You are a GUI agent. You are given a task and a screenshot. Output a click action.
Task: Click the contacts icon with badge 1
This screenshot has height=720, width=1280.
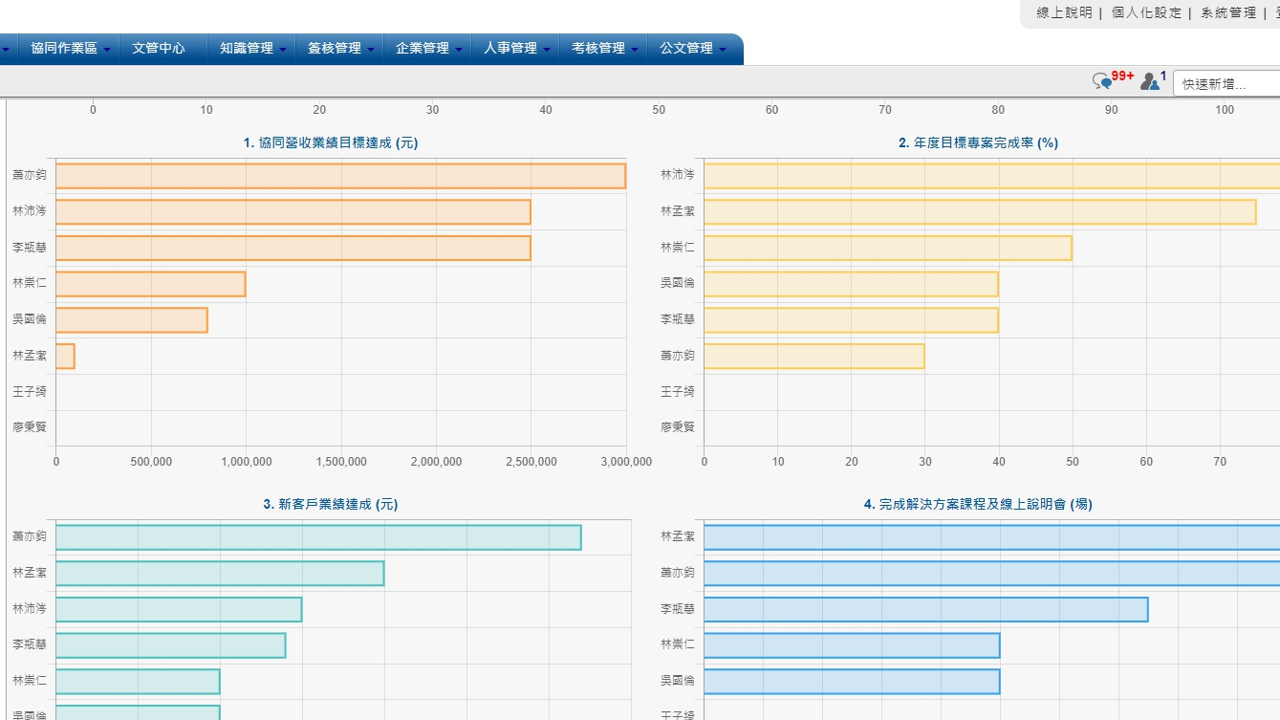[x=1150, y=82]
